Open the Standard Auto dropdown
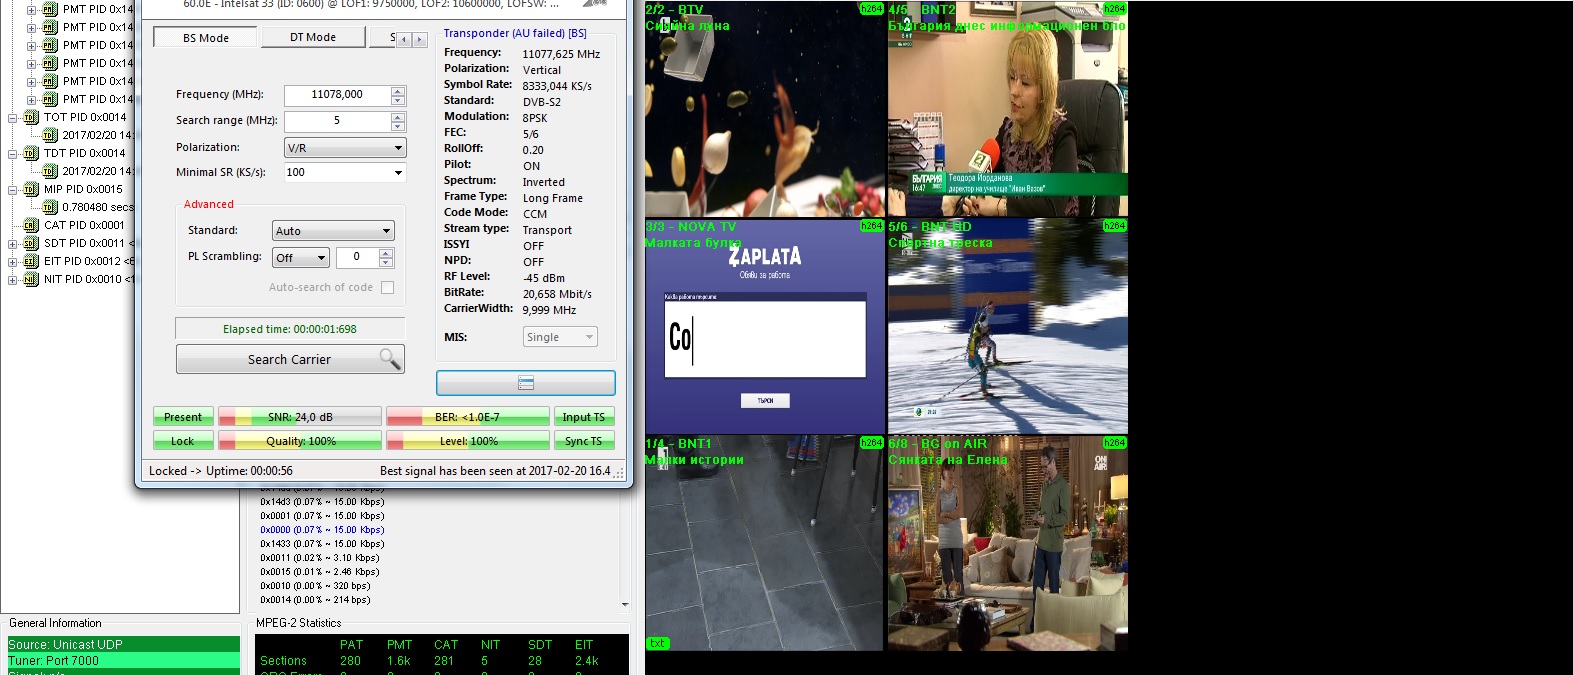1573x675 pixels. click(x=333, y=231)
